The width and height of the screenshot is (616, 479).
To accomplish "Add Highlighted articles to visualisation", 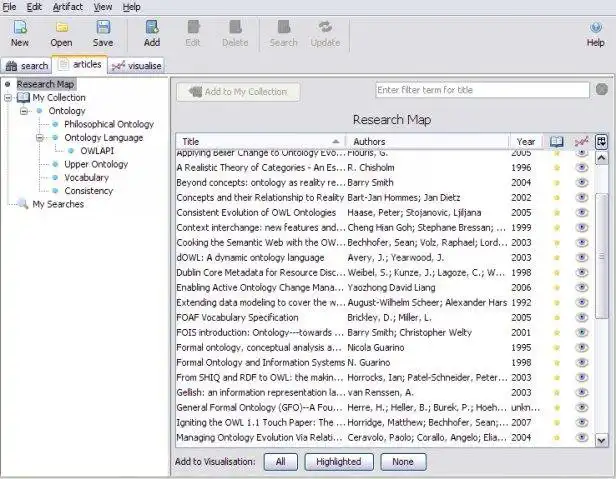I will [x=339, y=462].
